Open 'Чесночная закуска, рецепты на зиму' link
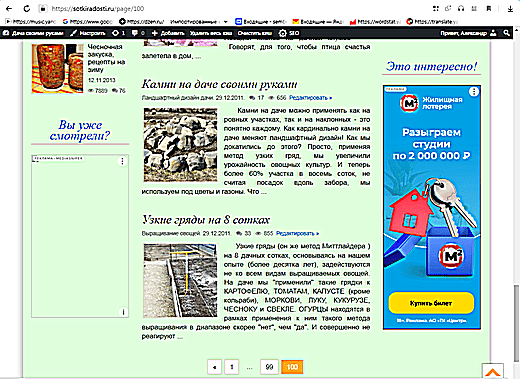Image resolution: width=520 pixels, height=379 pixels. [x=106, y=58]
